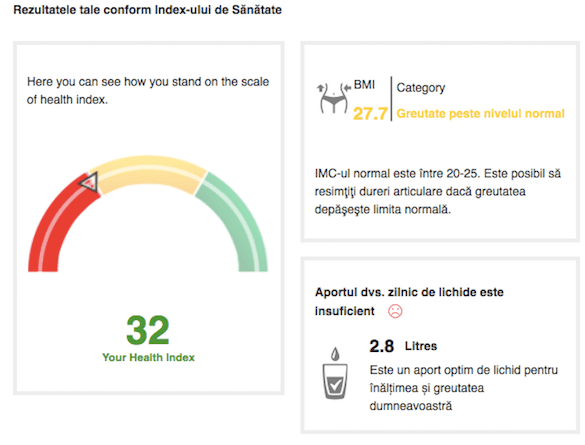Click the gauge triangle pointer marker

(x=89, y=182)
